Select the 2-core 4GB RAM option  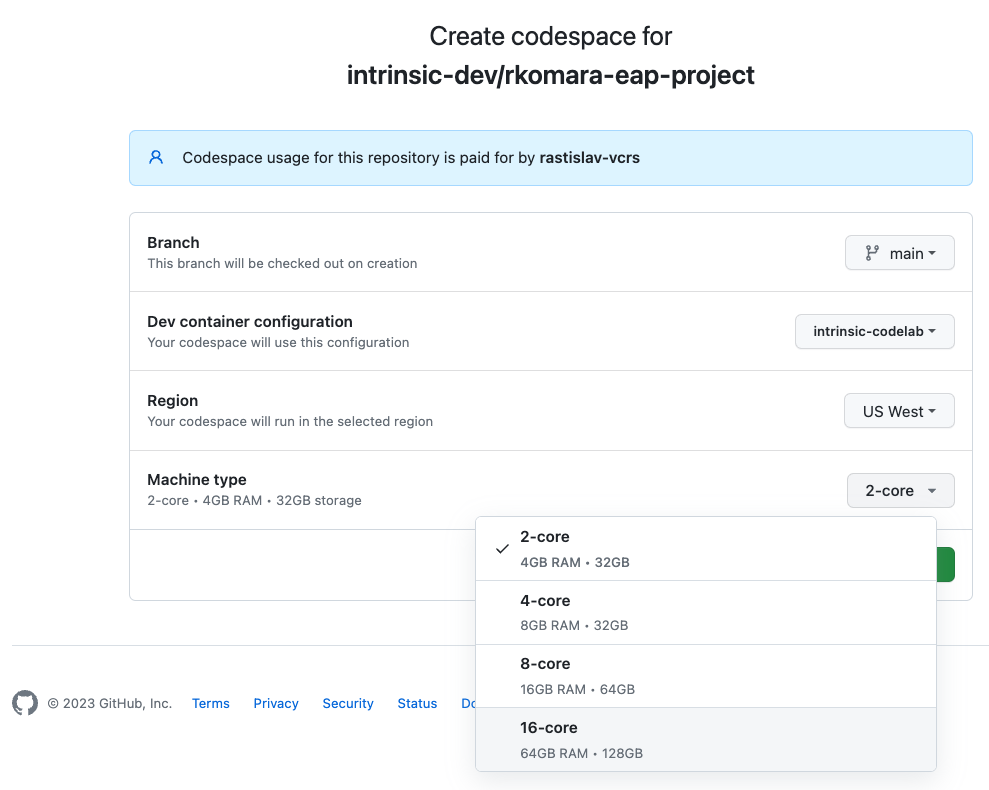705,548
